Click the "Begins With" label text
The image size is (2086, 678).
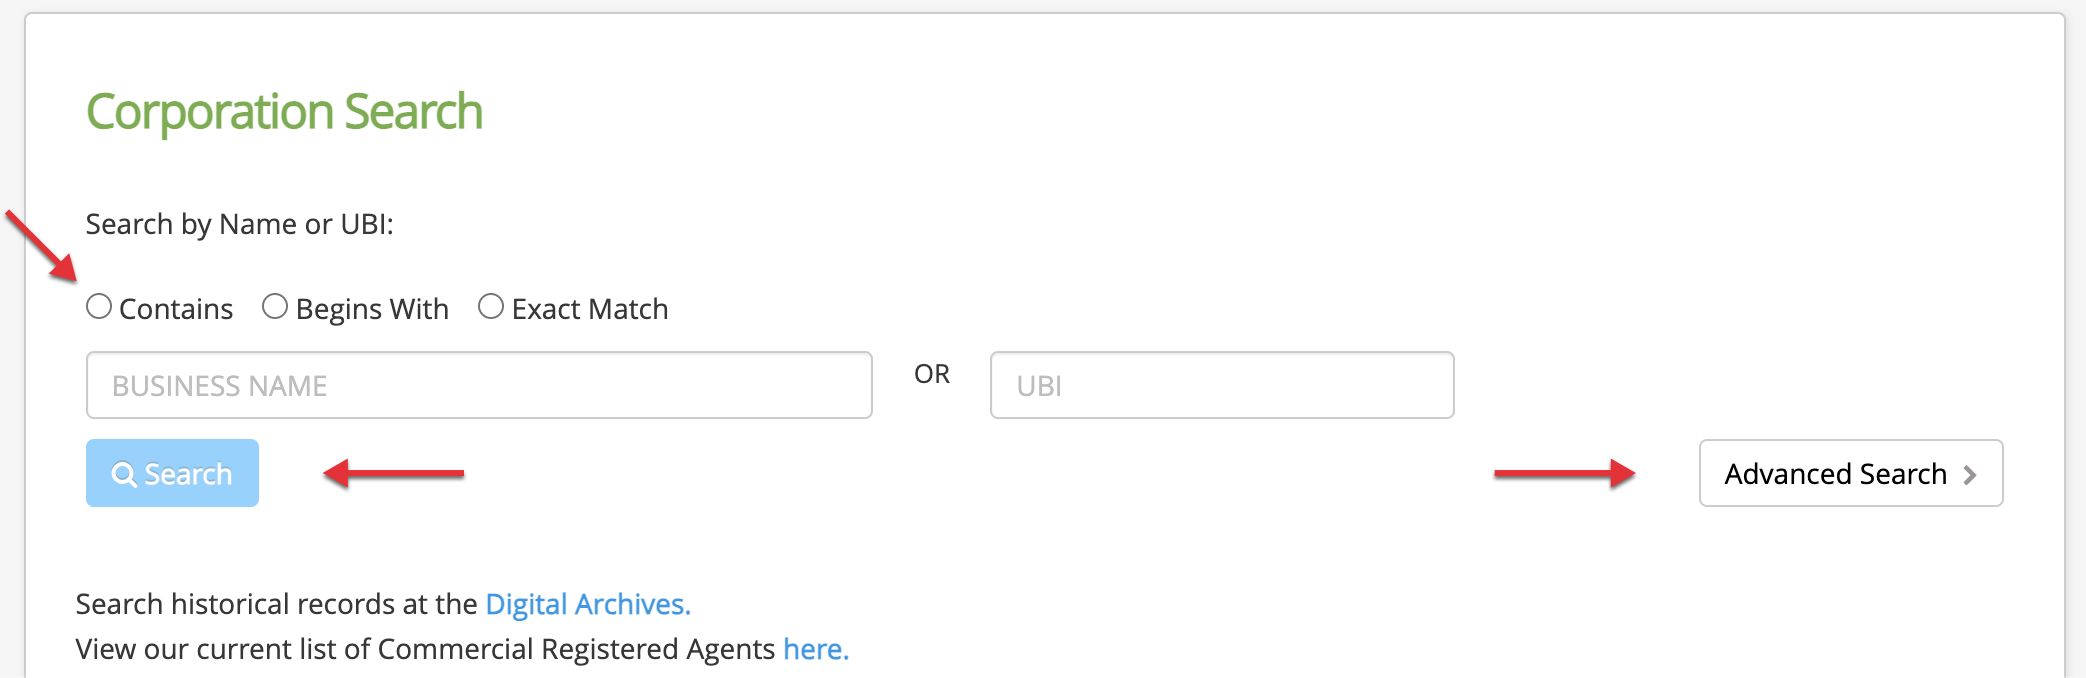click(372, 309)
